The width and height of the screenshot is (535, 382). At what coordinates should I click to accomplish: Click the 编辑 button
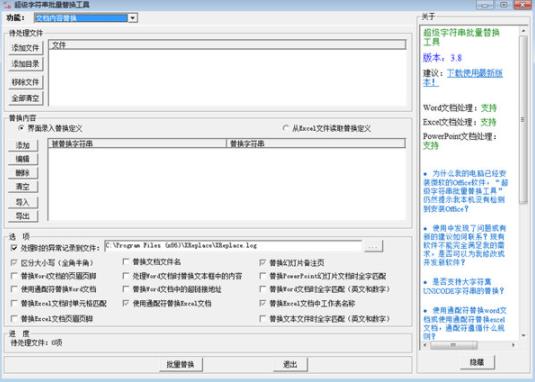coord(23,159)
